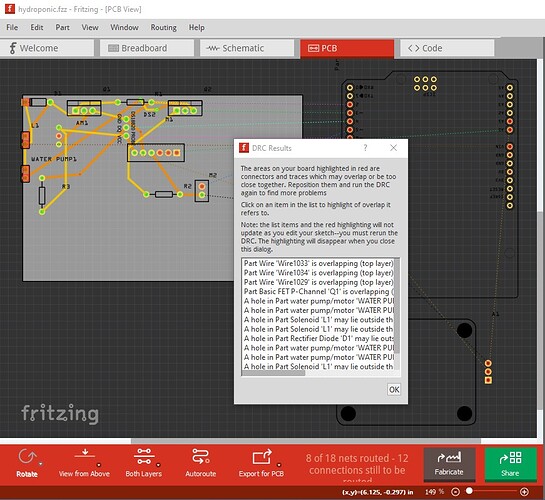
Task: Open the Help menu
Action: 196,27
